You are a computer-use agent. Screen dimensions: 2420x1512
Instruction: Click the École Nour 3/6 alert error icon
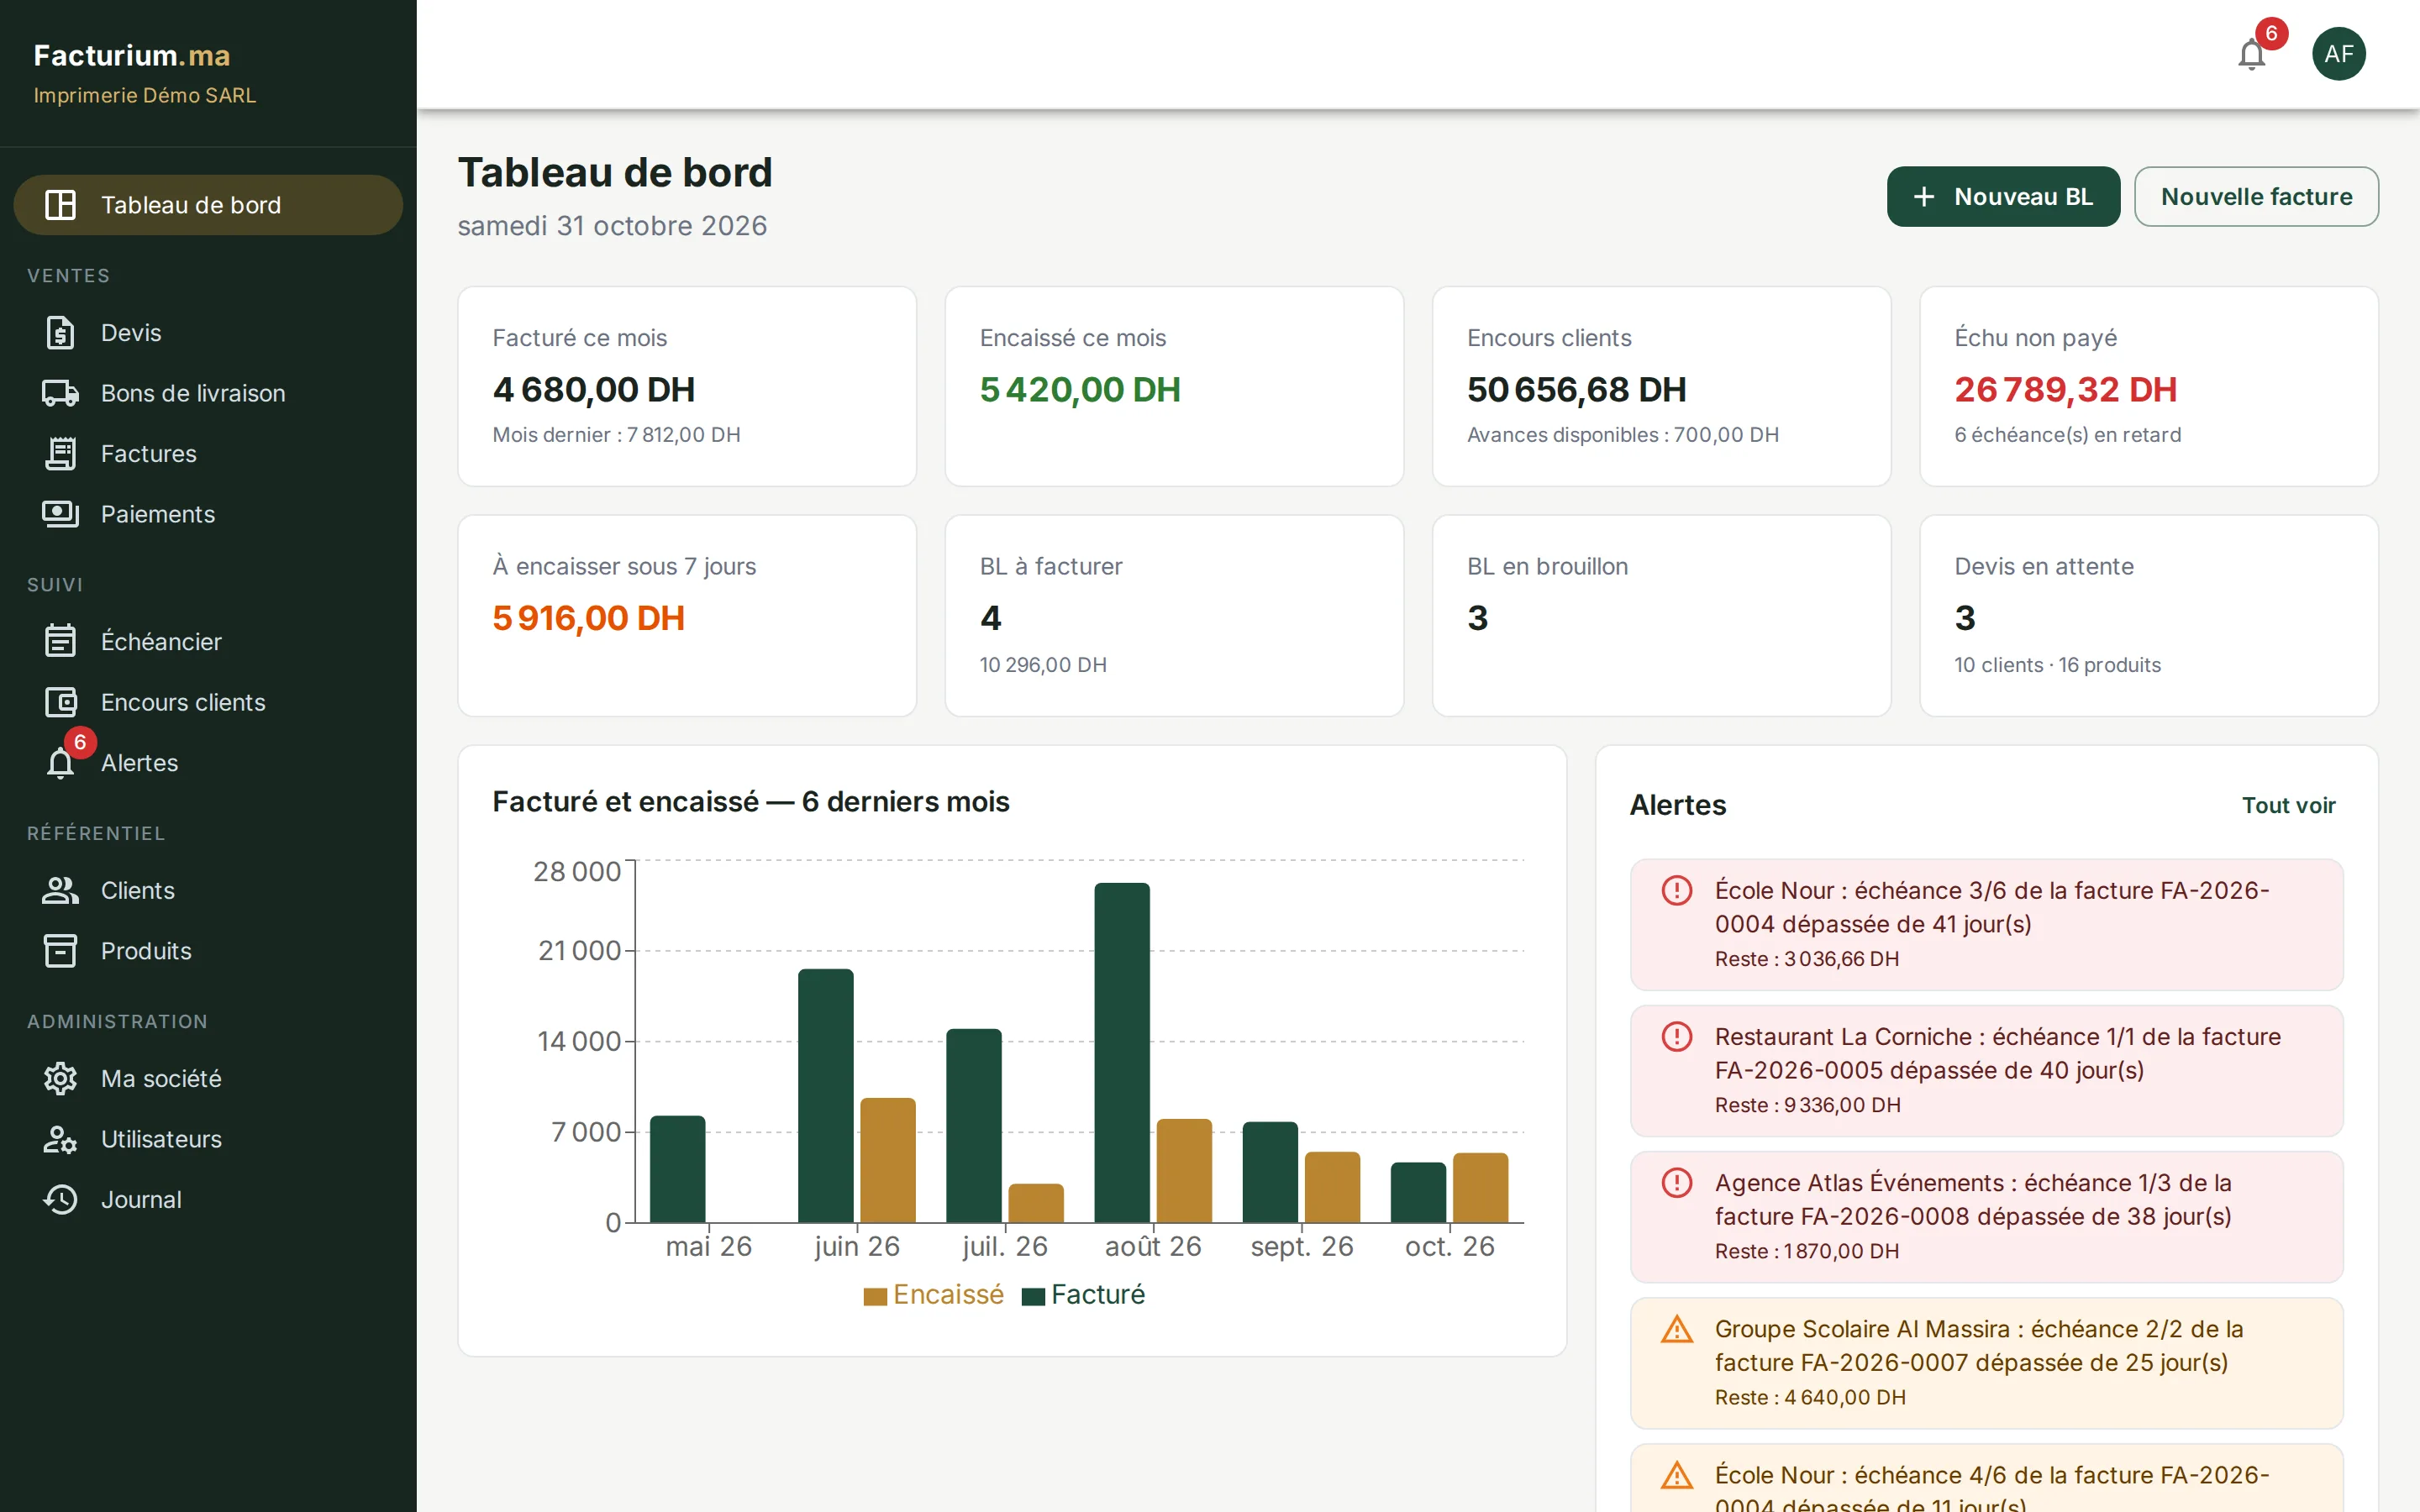click(1676, 890)
